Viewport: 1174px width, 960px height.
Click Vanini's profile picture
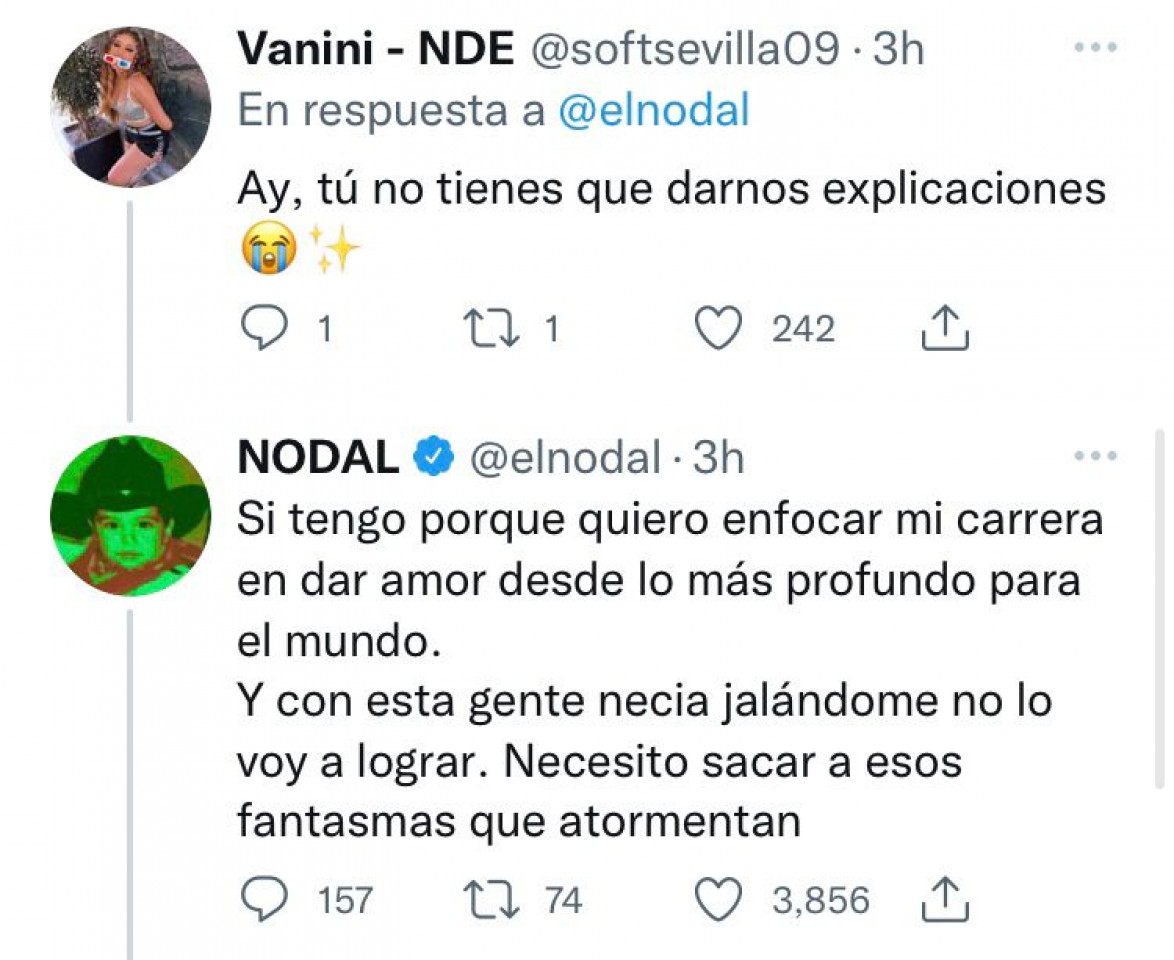tap(130, 107)
